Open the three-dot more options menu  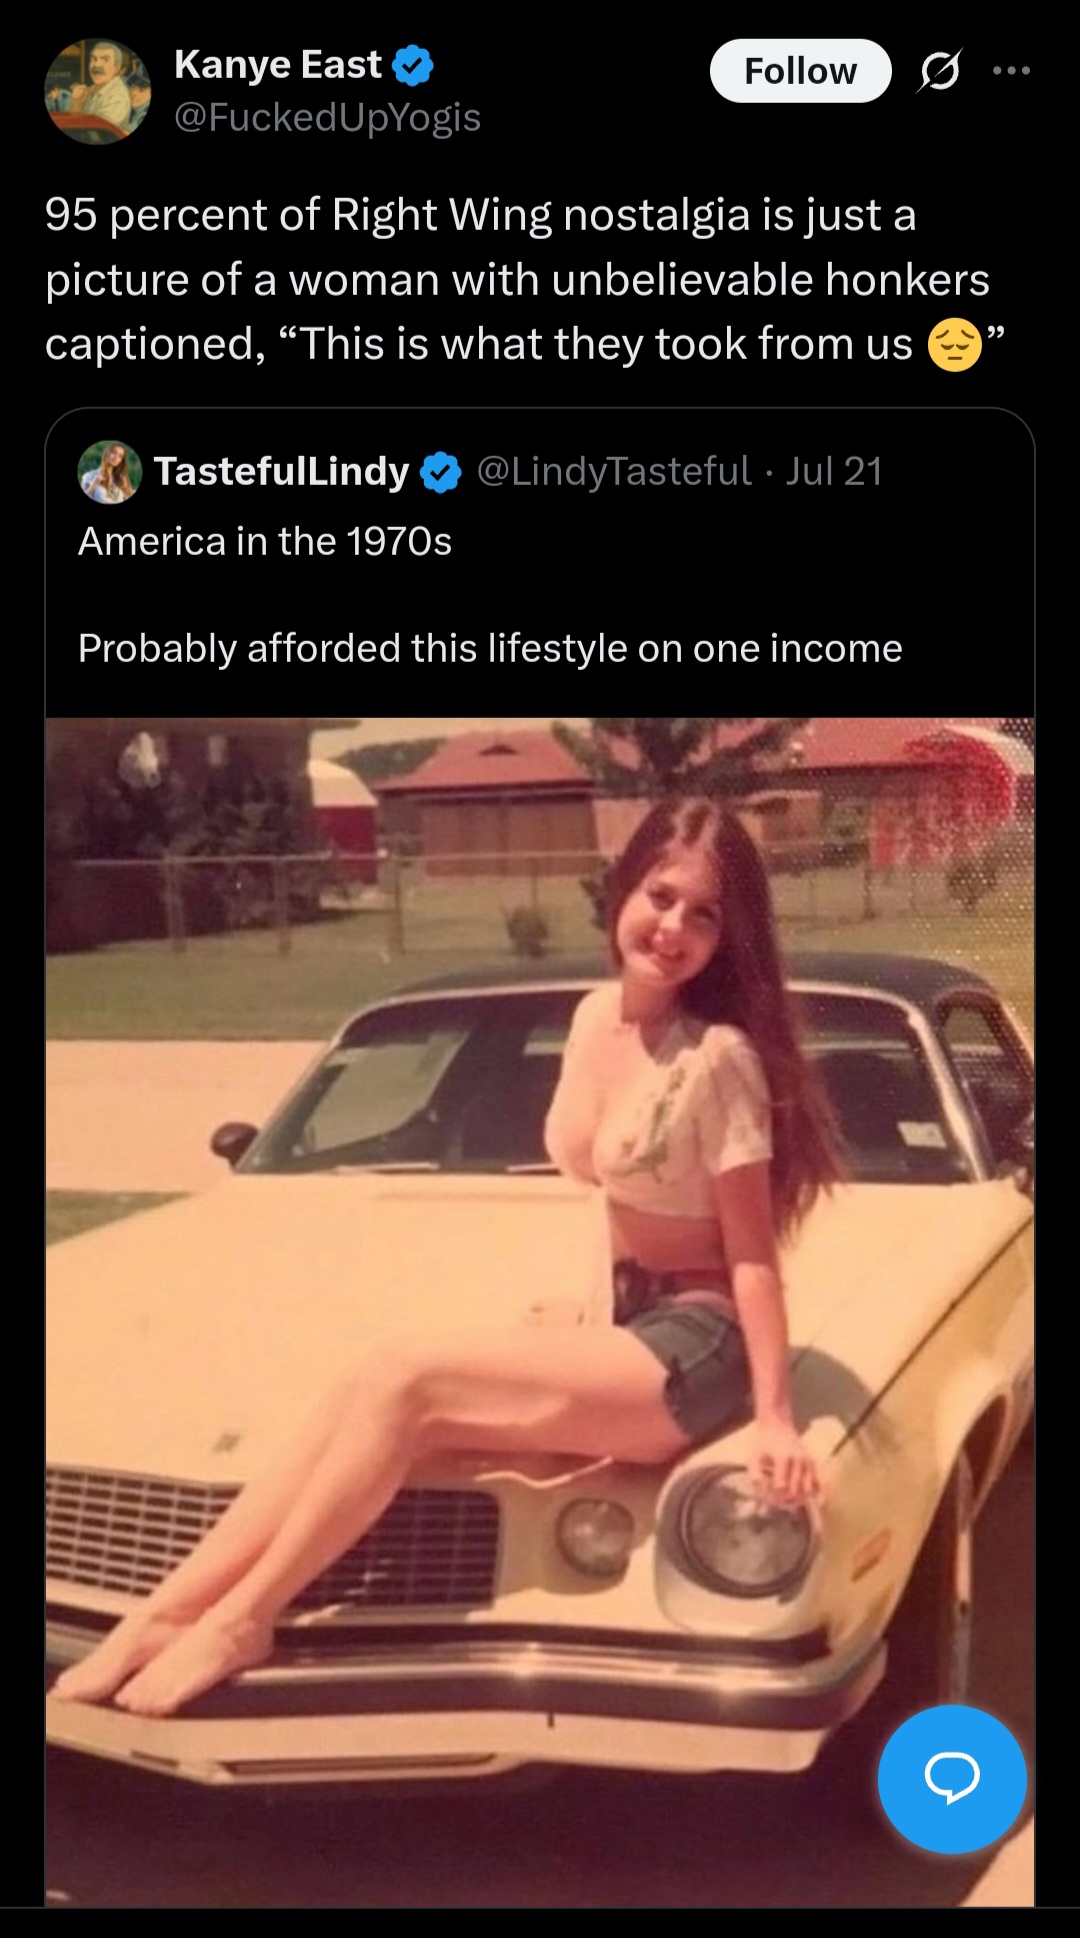pyautogui.click(x=1011, y=71)
